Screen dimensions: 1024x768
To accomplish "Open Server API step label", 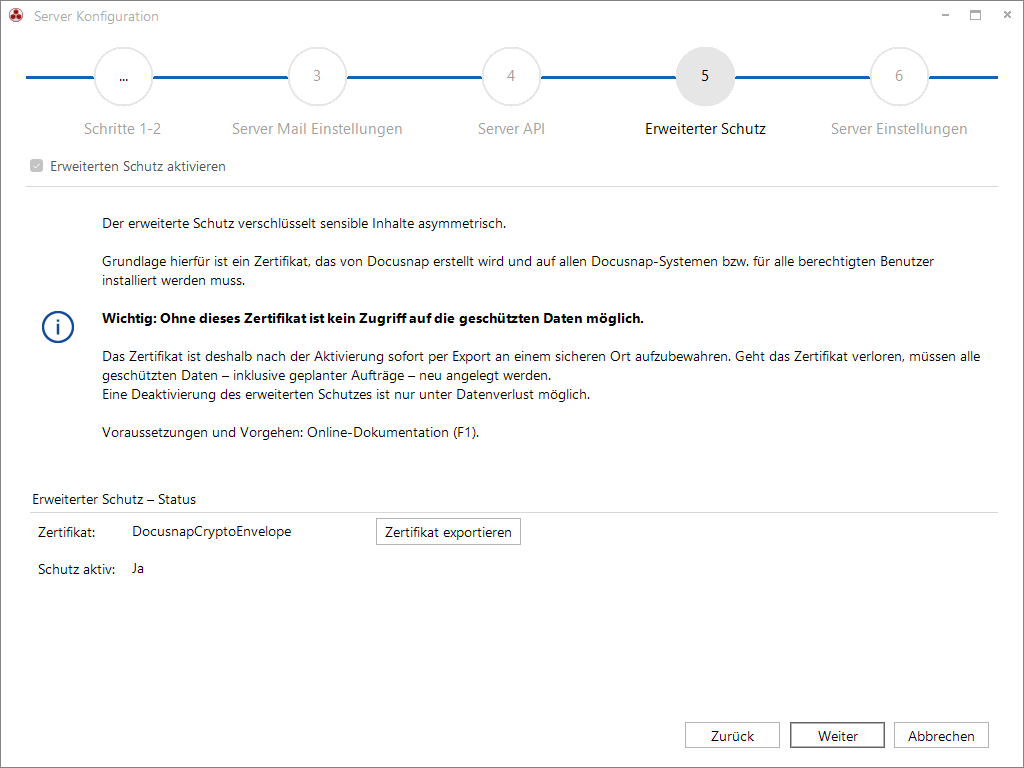I will click(511, 129).
